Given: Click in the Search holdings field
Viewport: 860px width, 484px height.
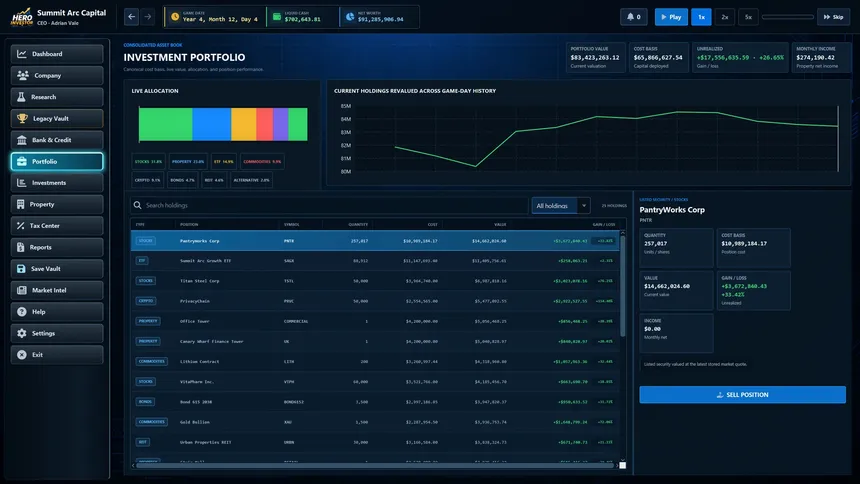Looking at the screenshot, I should pyautogui.click(x=329, y=205).
